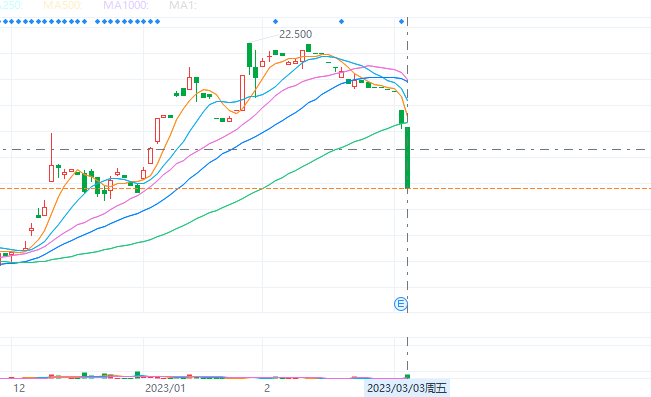This screenshot has width=651, height=397.
Task: Click the 22.500 high price label
Action: pos(295,34)
